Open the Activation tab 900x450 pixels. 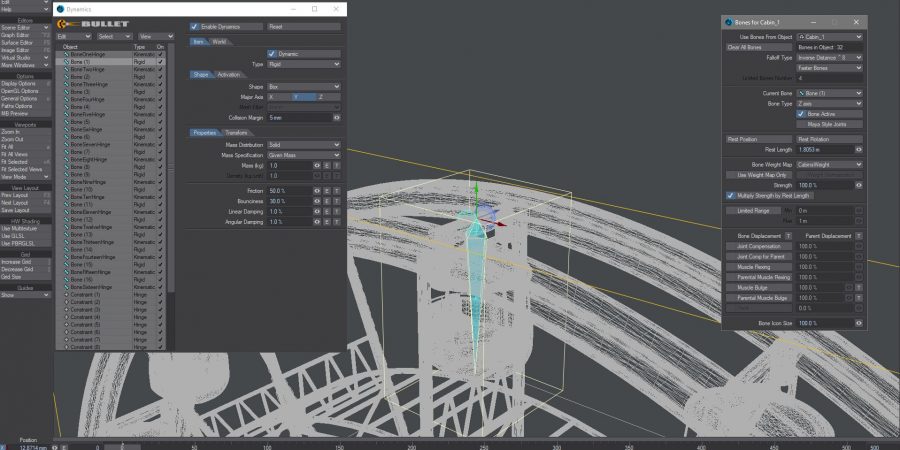(229, 74)
